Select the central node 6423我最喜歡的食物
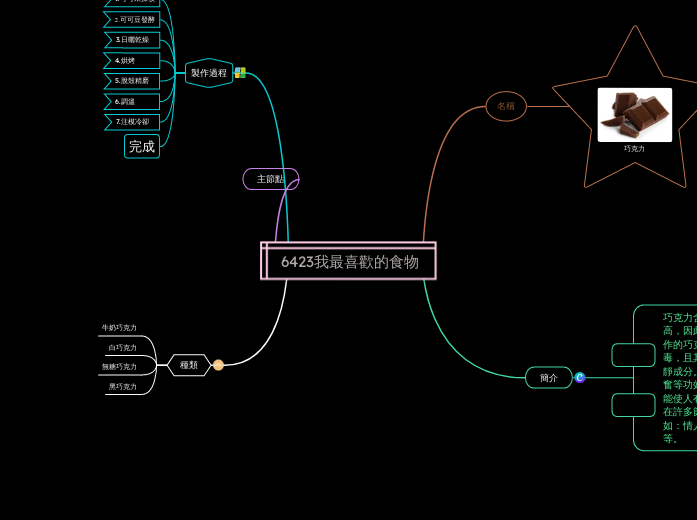This screenshot has width=697, height=520. click(348, 261)
